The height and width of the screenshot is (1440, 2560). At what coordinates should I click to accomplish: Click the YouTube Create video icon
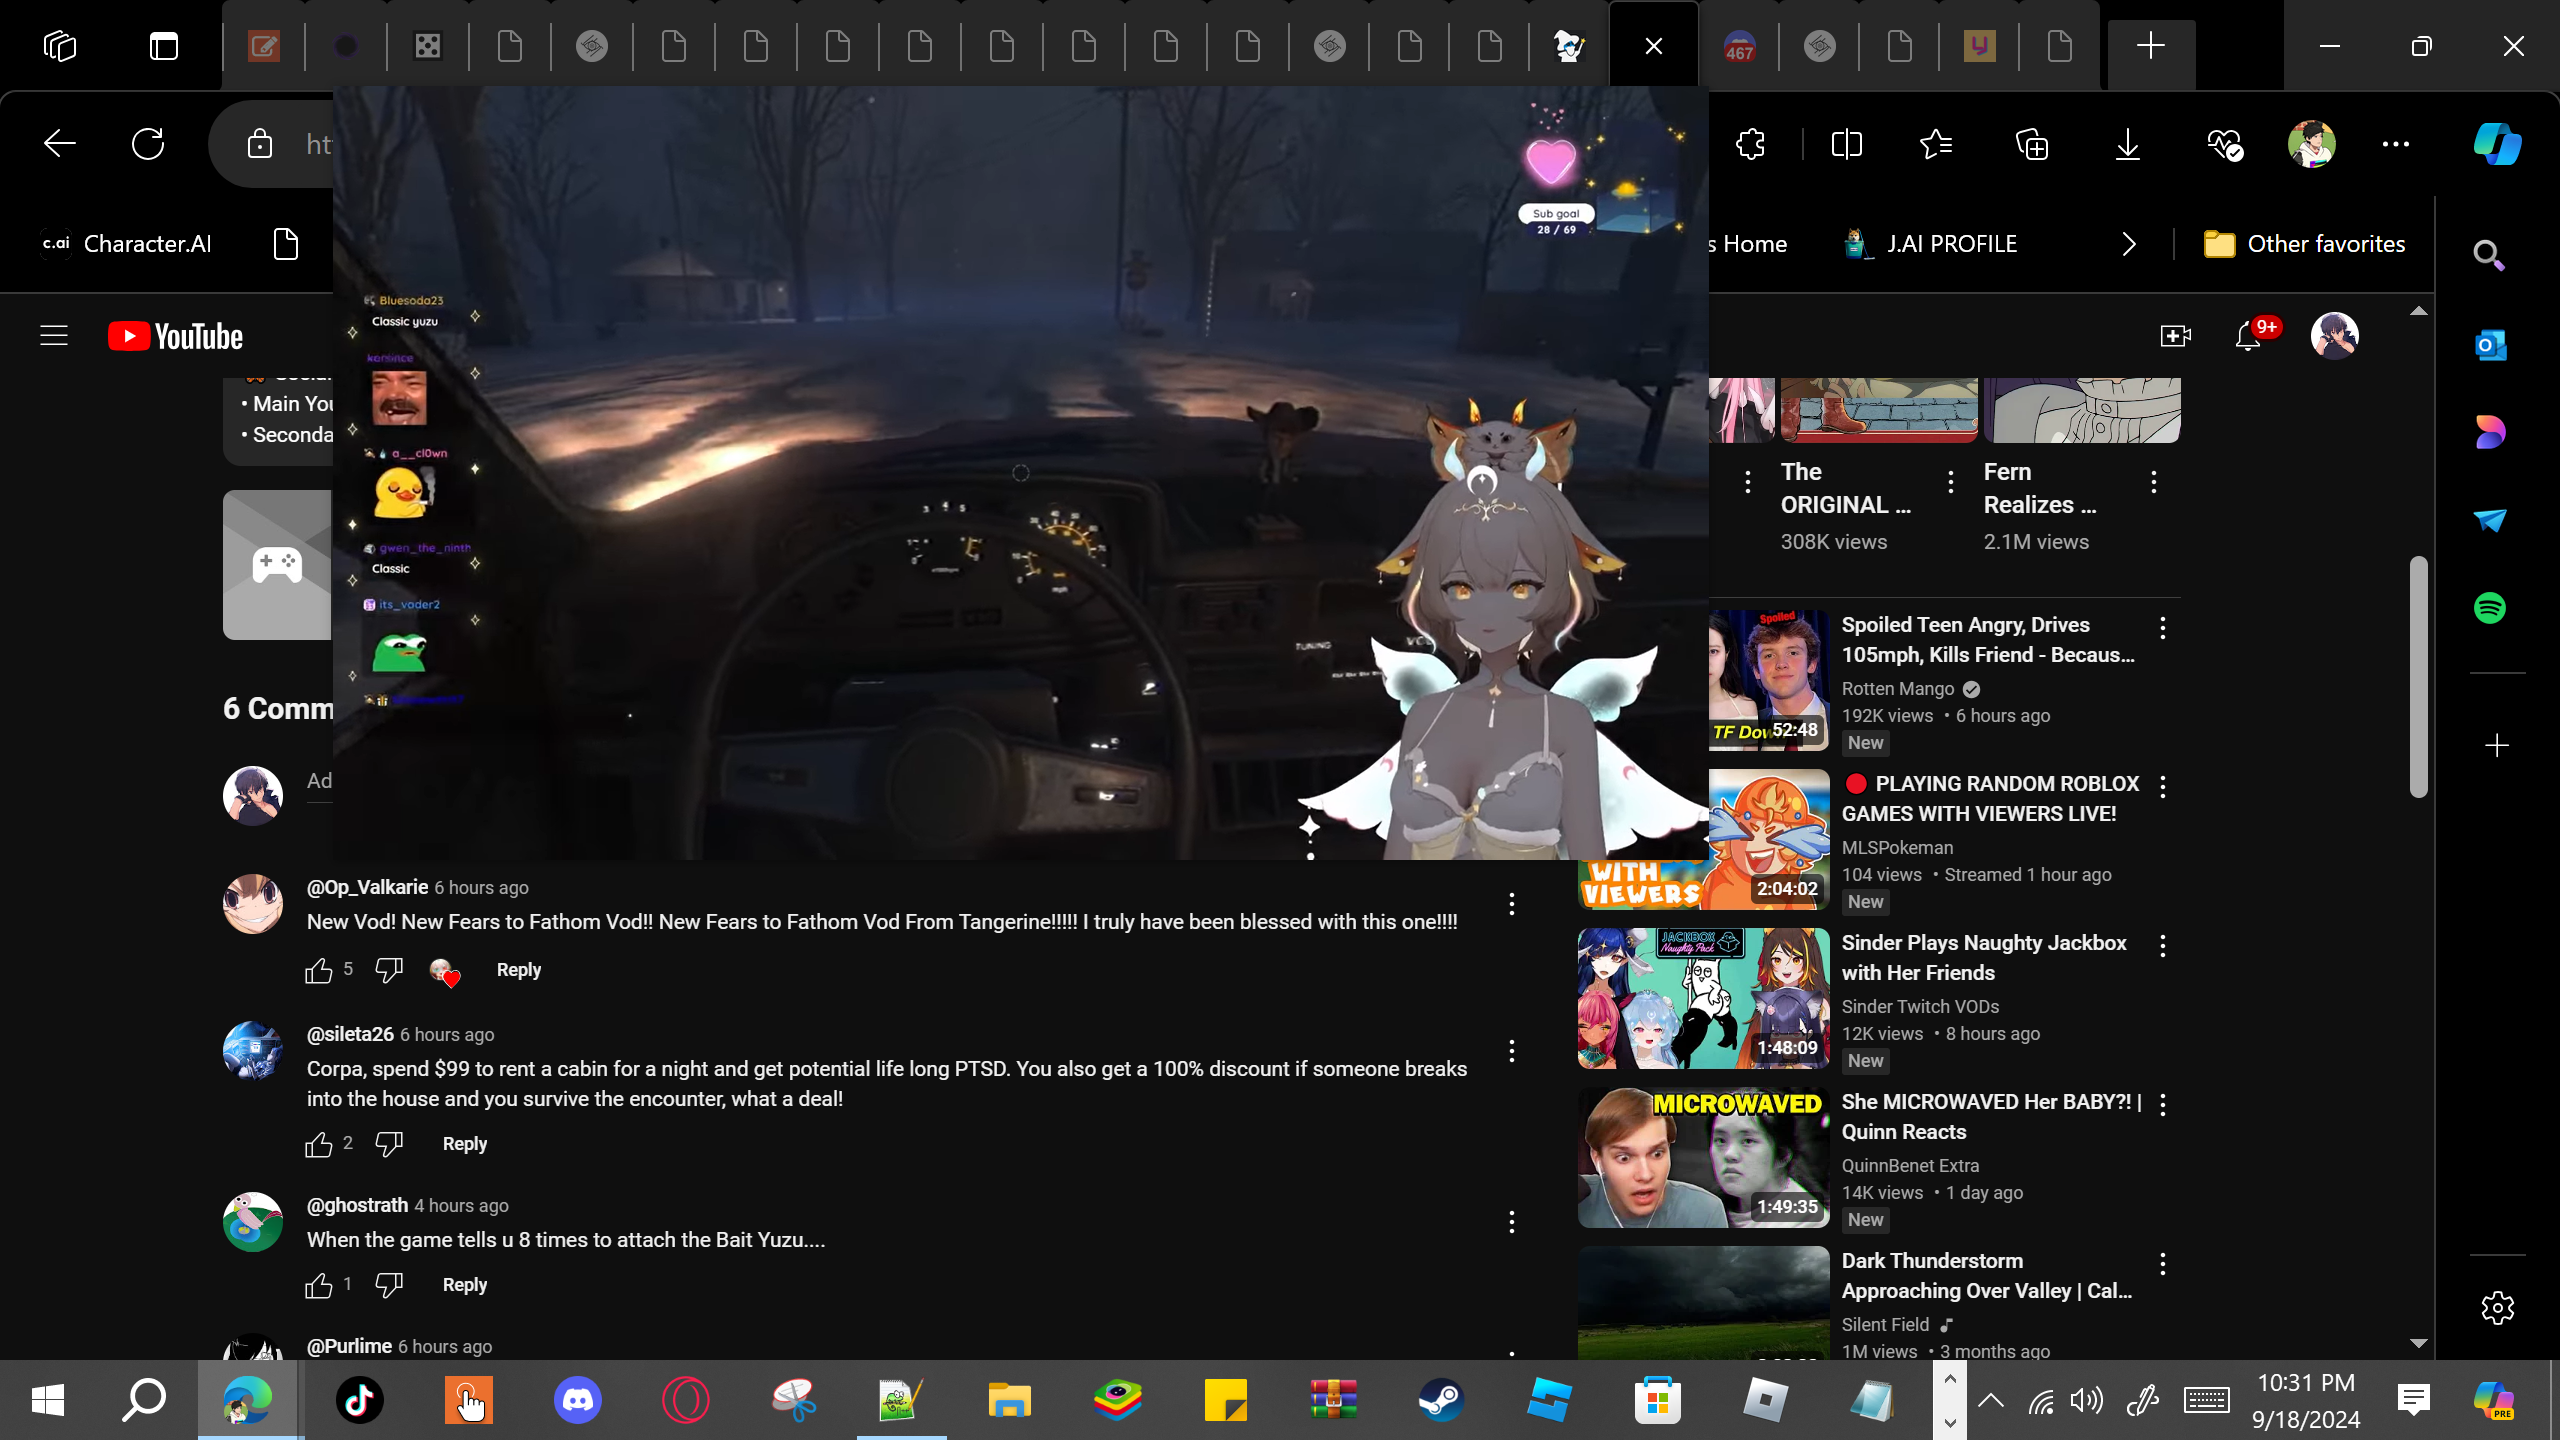[2175, 336]
